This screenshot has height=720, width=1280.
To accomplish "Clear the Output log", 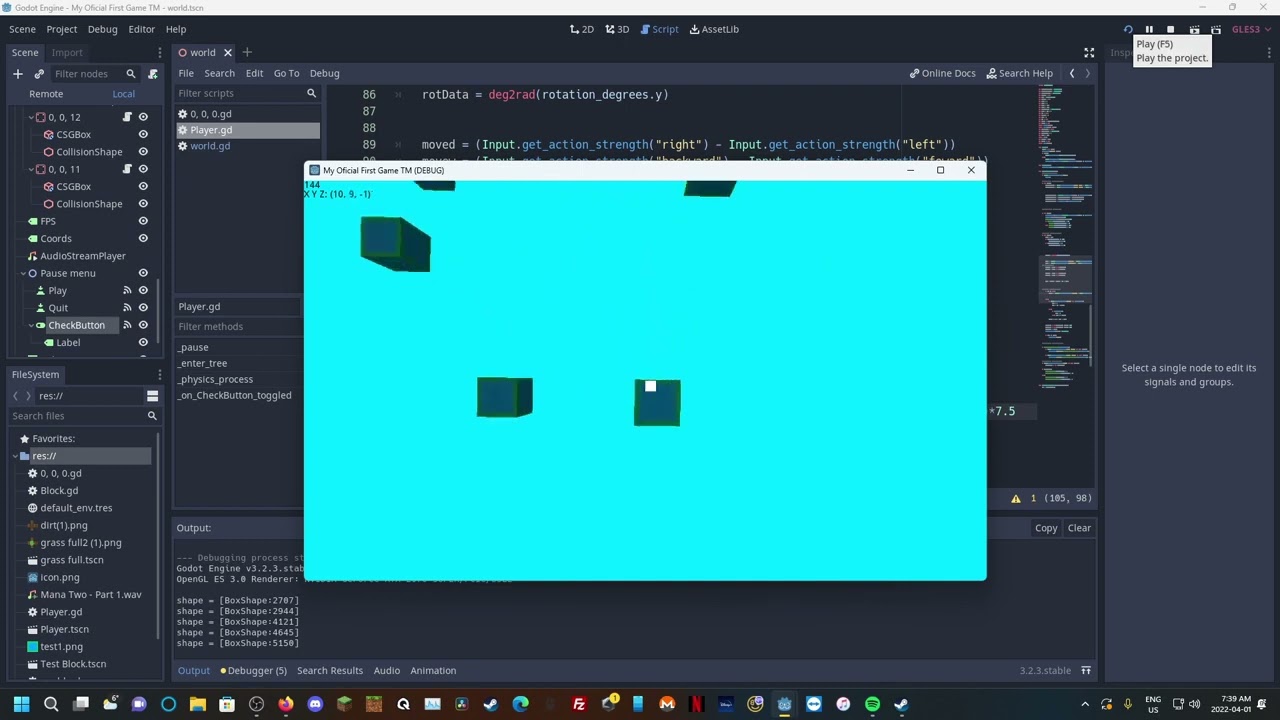I will [x=1079, y=528].
